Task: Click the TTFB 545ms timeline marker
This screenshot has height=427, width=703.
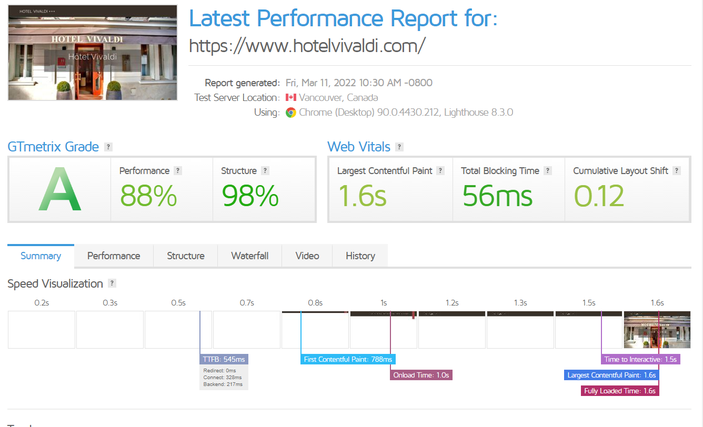Action: (223, 359)
